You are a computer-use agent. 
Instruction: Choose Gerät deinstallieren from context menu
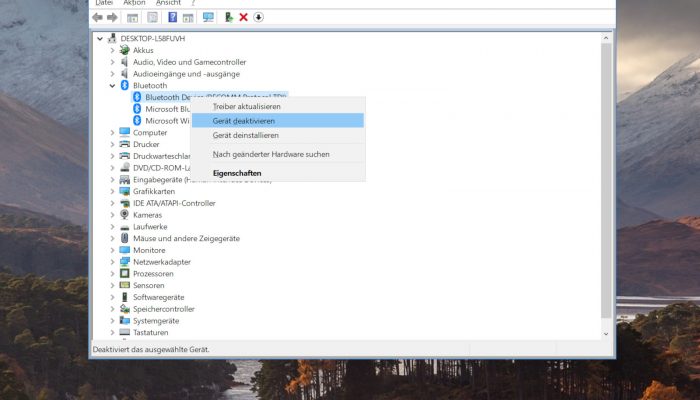[x=278, y=135]
